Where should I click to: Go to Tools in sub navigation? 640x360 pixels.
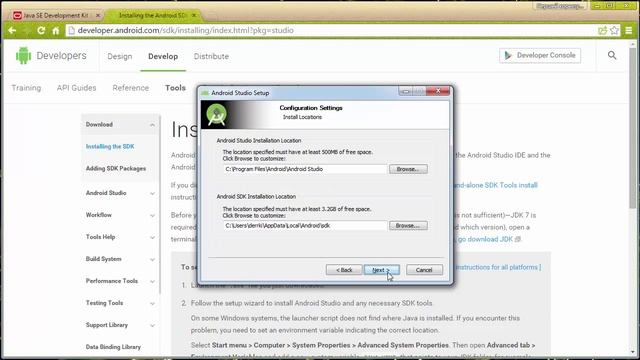[x=176, y=88]
